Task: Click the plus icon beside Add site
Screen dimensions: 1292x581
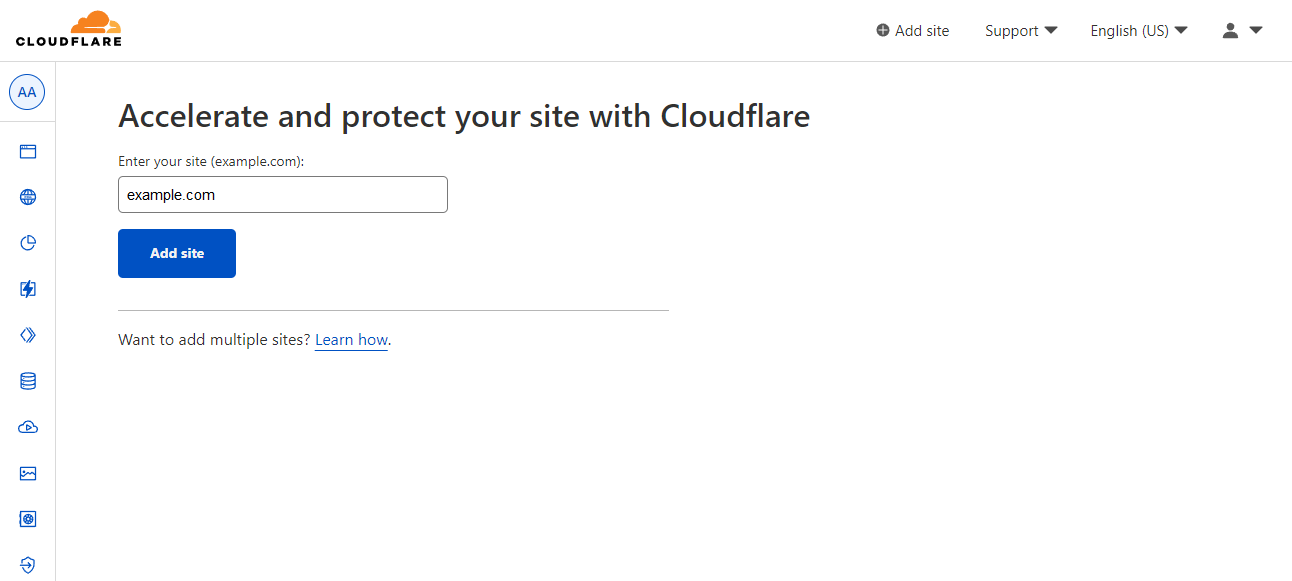Action: point(882,30)
